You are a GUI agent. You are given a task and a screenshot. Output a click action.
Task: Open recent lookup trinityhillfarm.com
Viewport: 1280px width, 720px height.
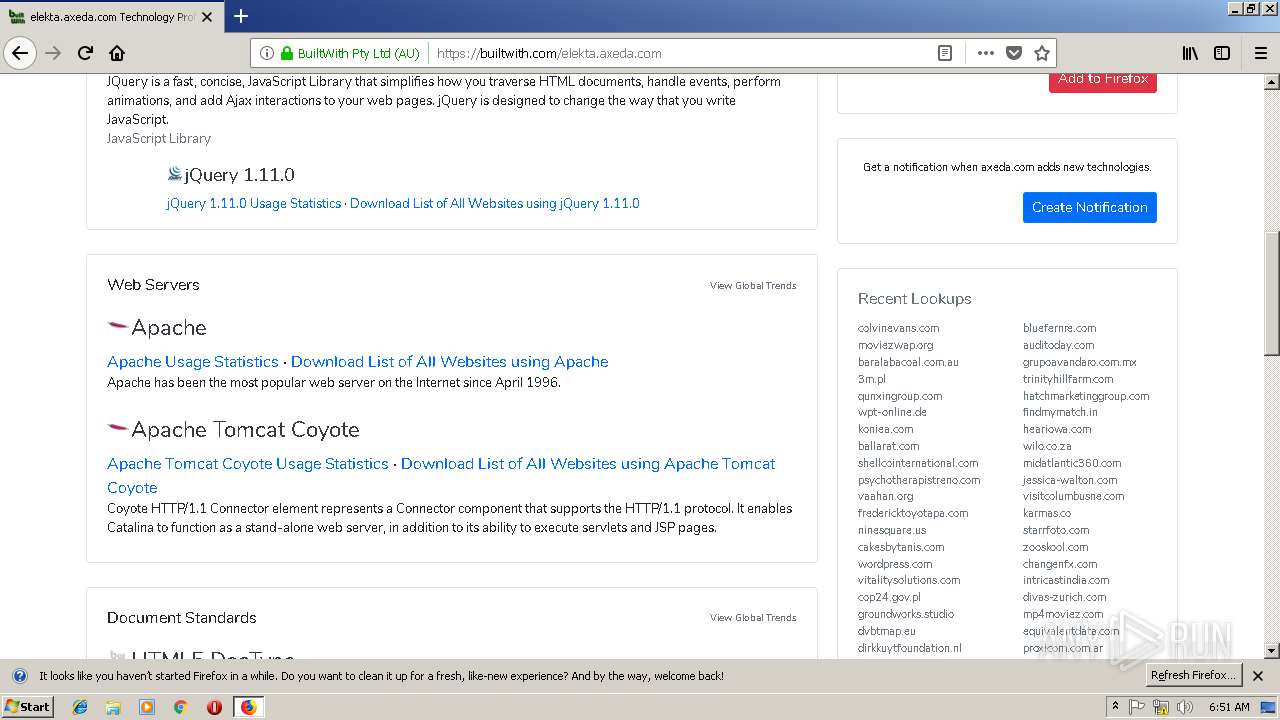pyautogui.click(x=1067, y=379)
